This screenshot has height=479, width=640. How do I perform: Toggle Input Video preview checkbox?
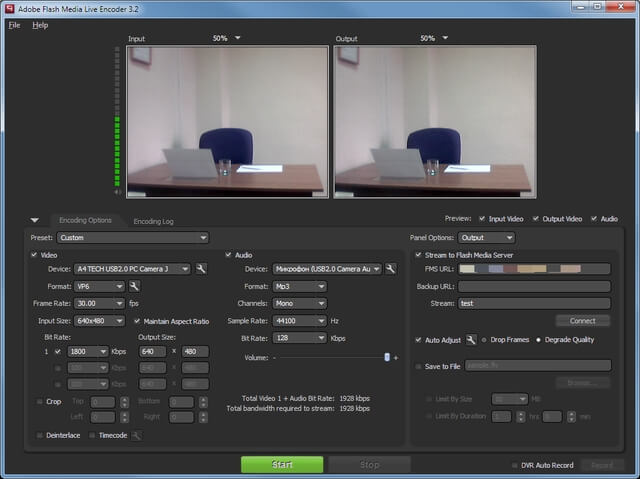[x=482, y=219]
